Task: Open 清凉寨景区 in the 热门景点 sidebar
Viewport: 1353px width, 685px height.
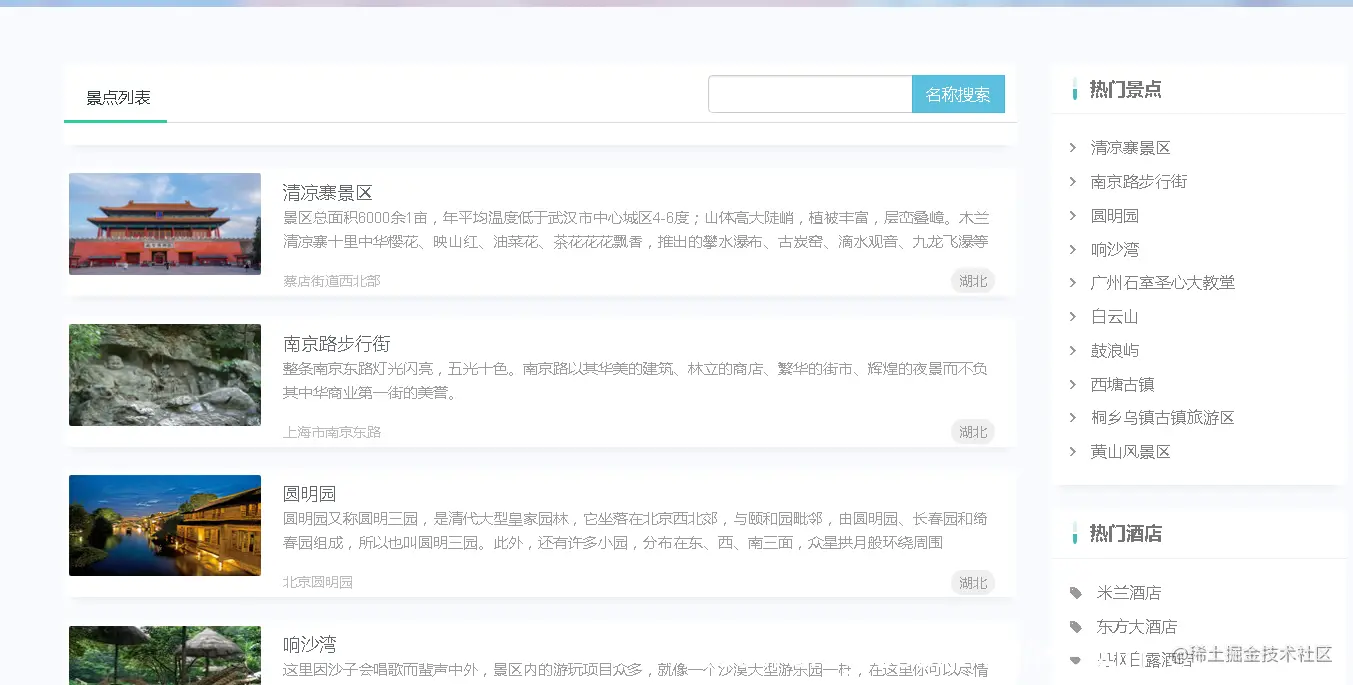Action: tap(1131, 148)
